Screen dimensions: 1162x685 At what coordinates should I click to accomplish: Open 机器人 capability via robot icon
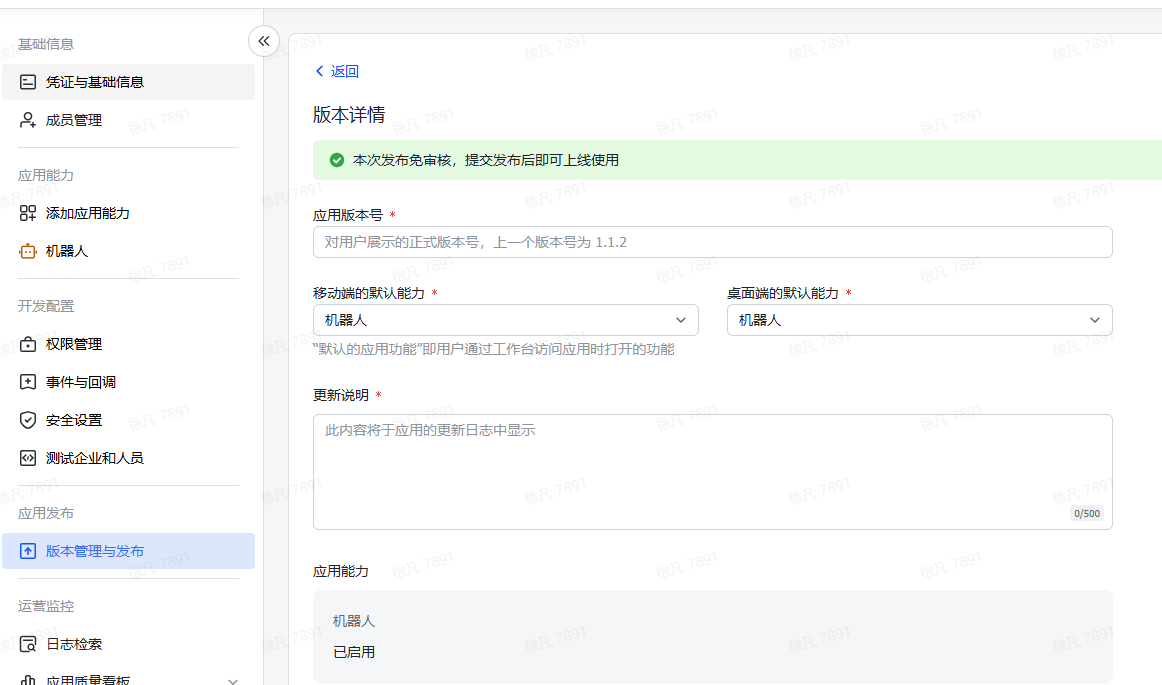[27, 251]
